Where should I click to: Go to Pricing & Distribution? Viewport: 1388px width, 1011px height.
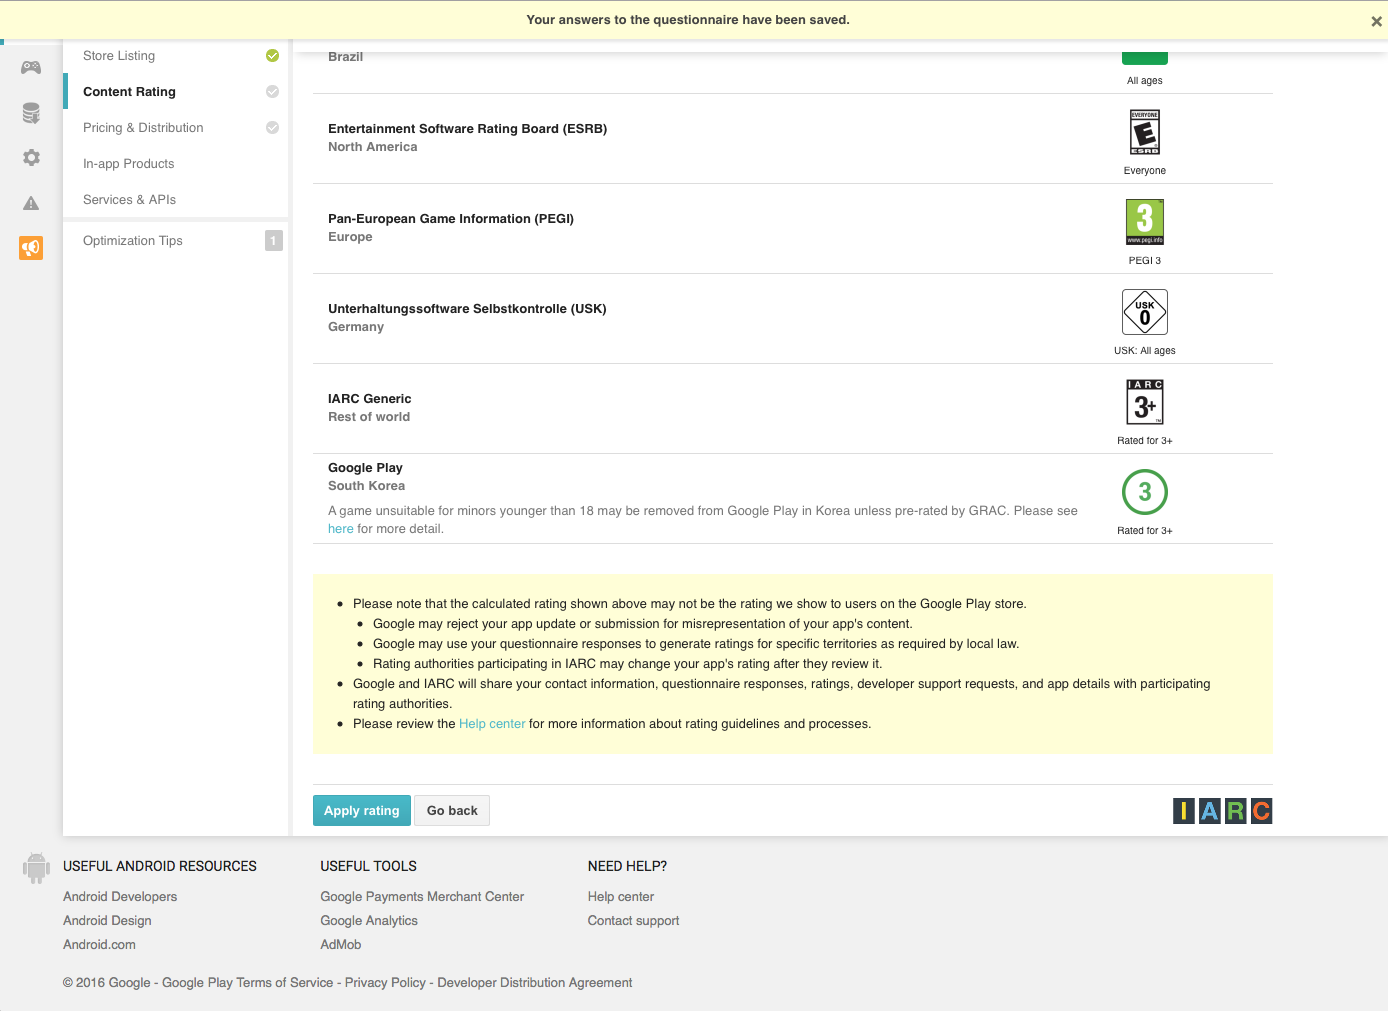pos(143,128)
